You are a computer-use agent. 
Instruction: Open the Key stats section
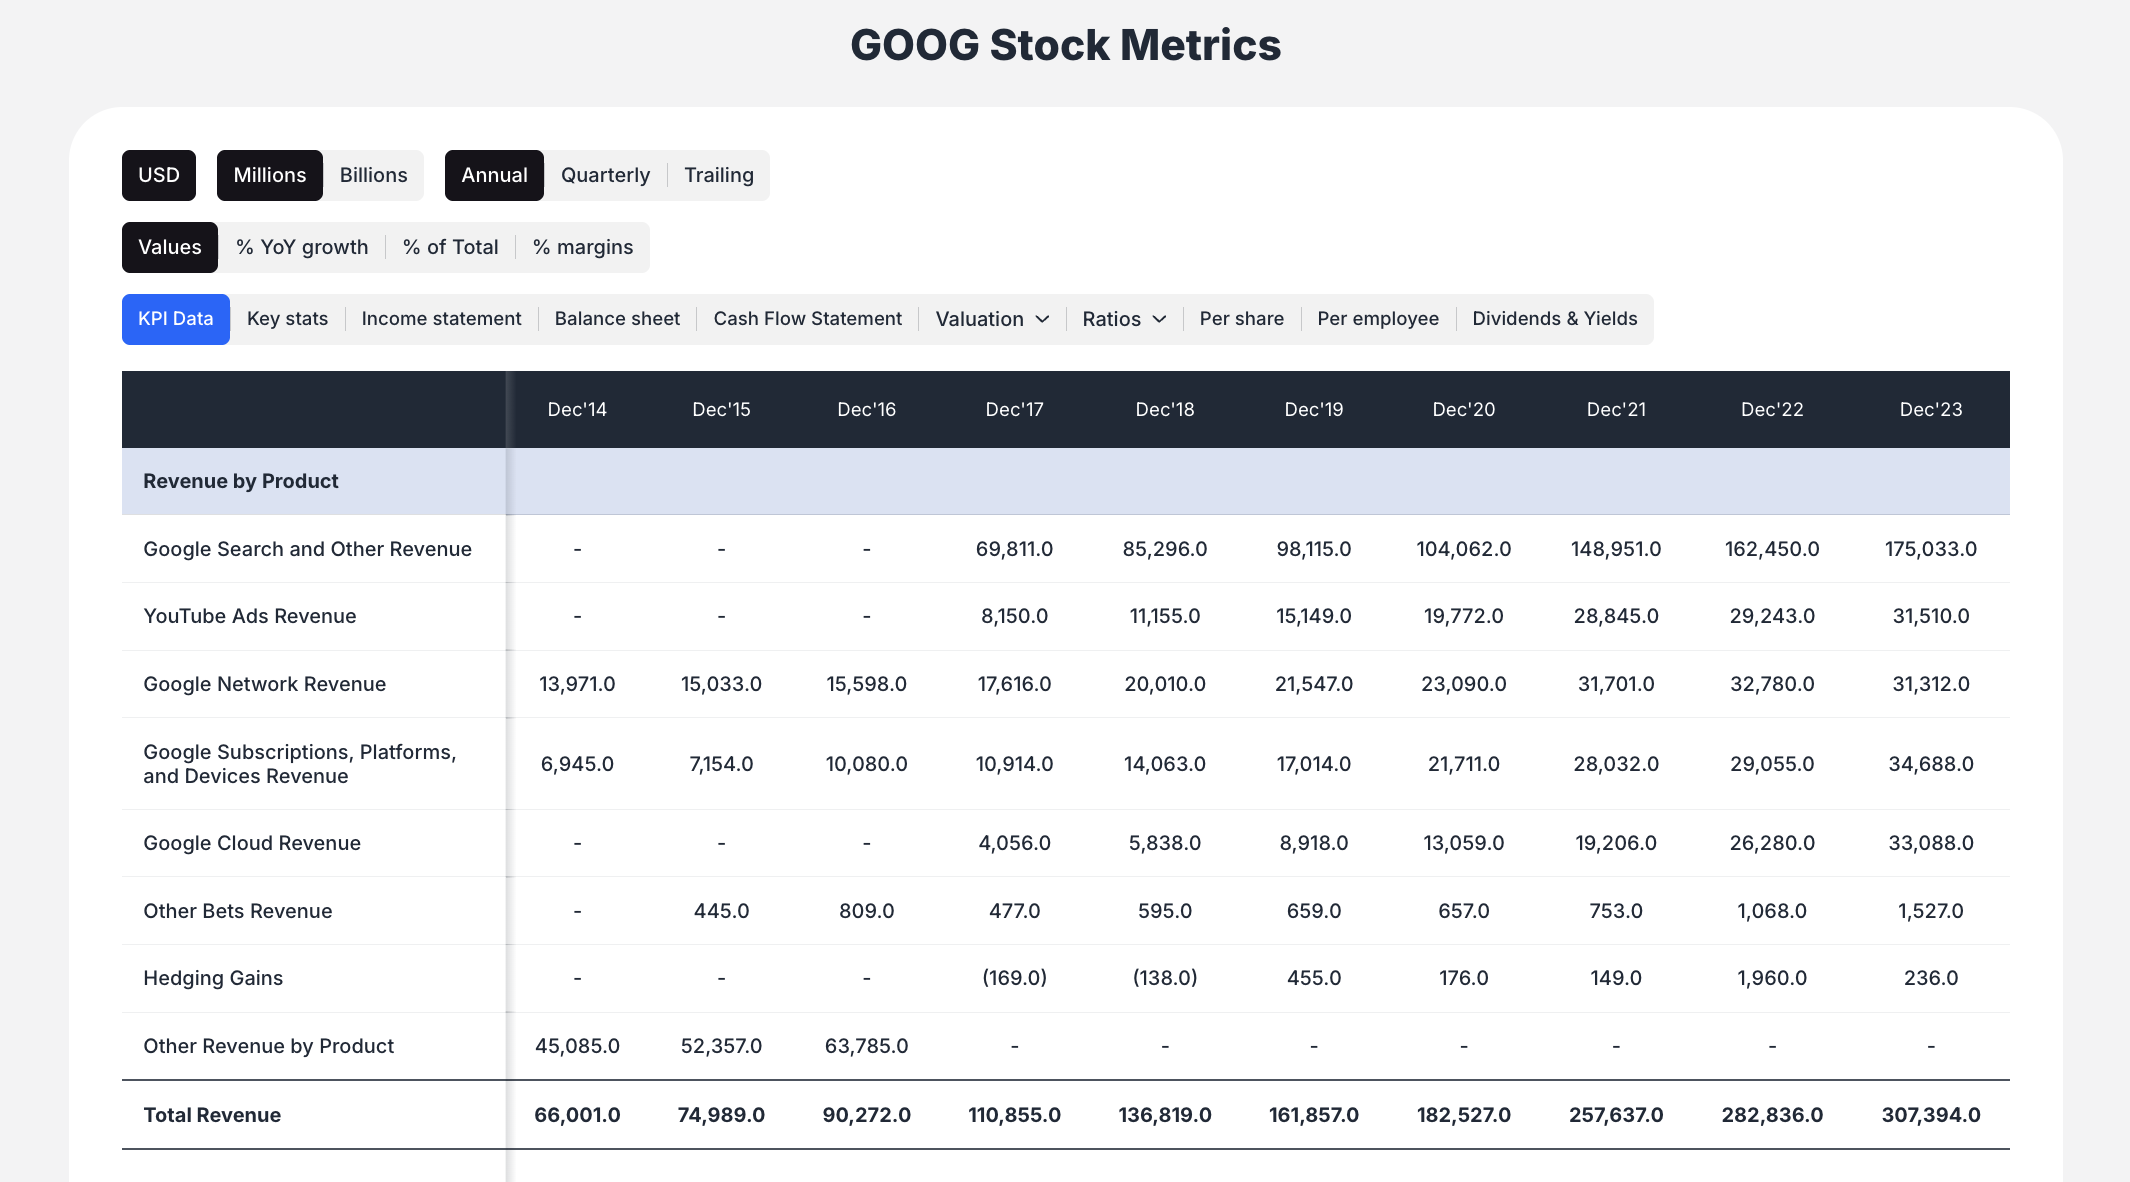click(x=287, y=318)
